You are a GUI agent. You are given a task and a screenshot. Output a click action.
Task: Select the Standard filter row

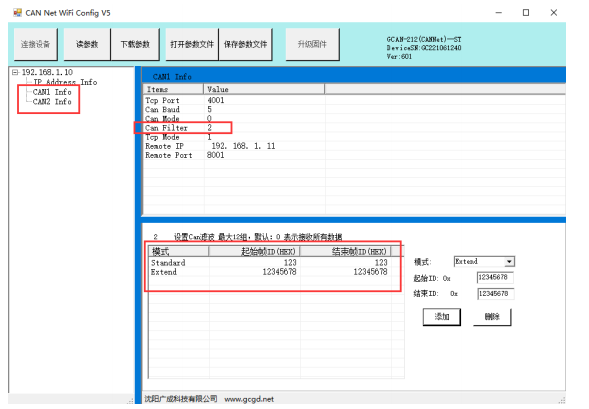pos(269,263)
